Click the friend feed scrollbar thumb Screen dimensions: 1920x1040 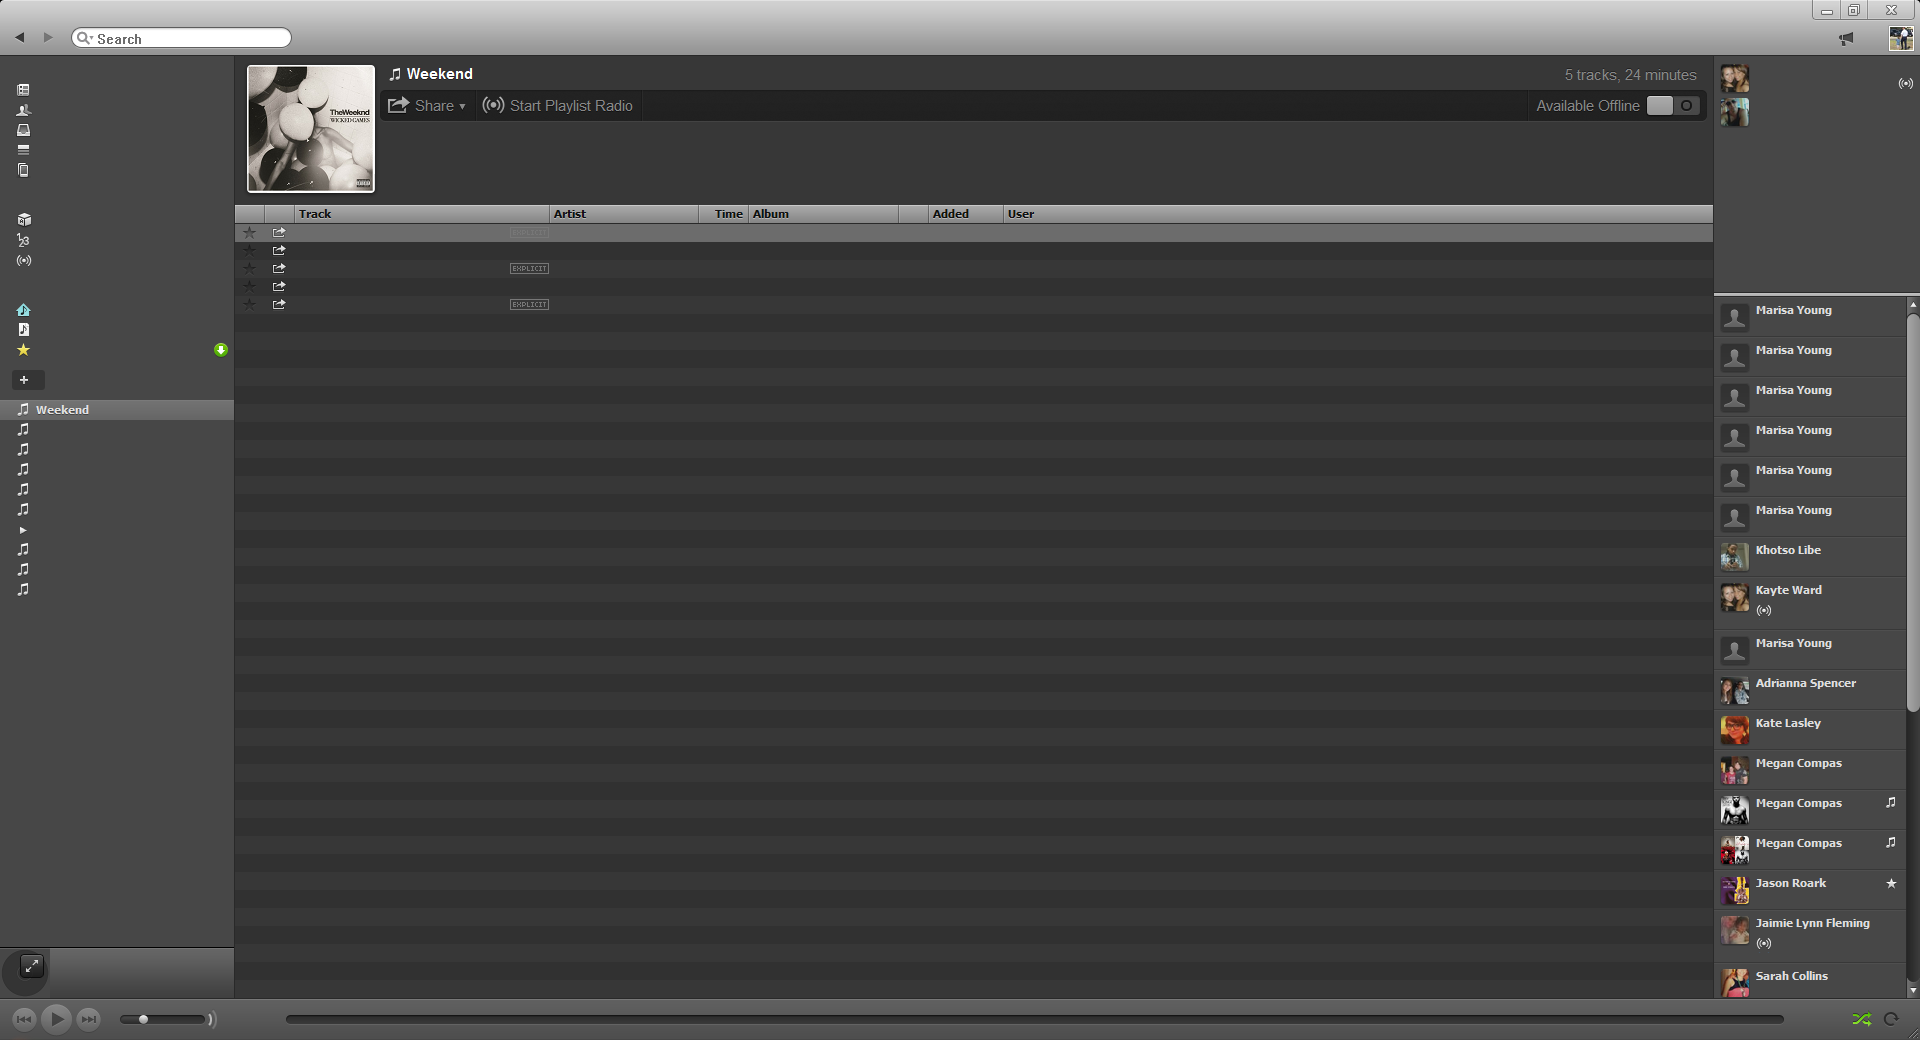(x=1913, y=513)
